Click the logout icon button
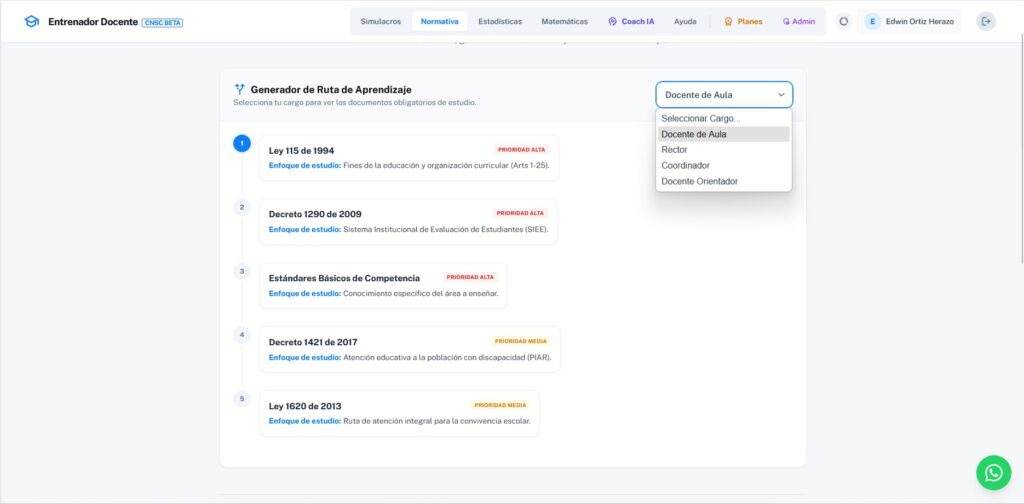This screenshot has height=504, width=1024. pos(986,21)
